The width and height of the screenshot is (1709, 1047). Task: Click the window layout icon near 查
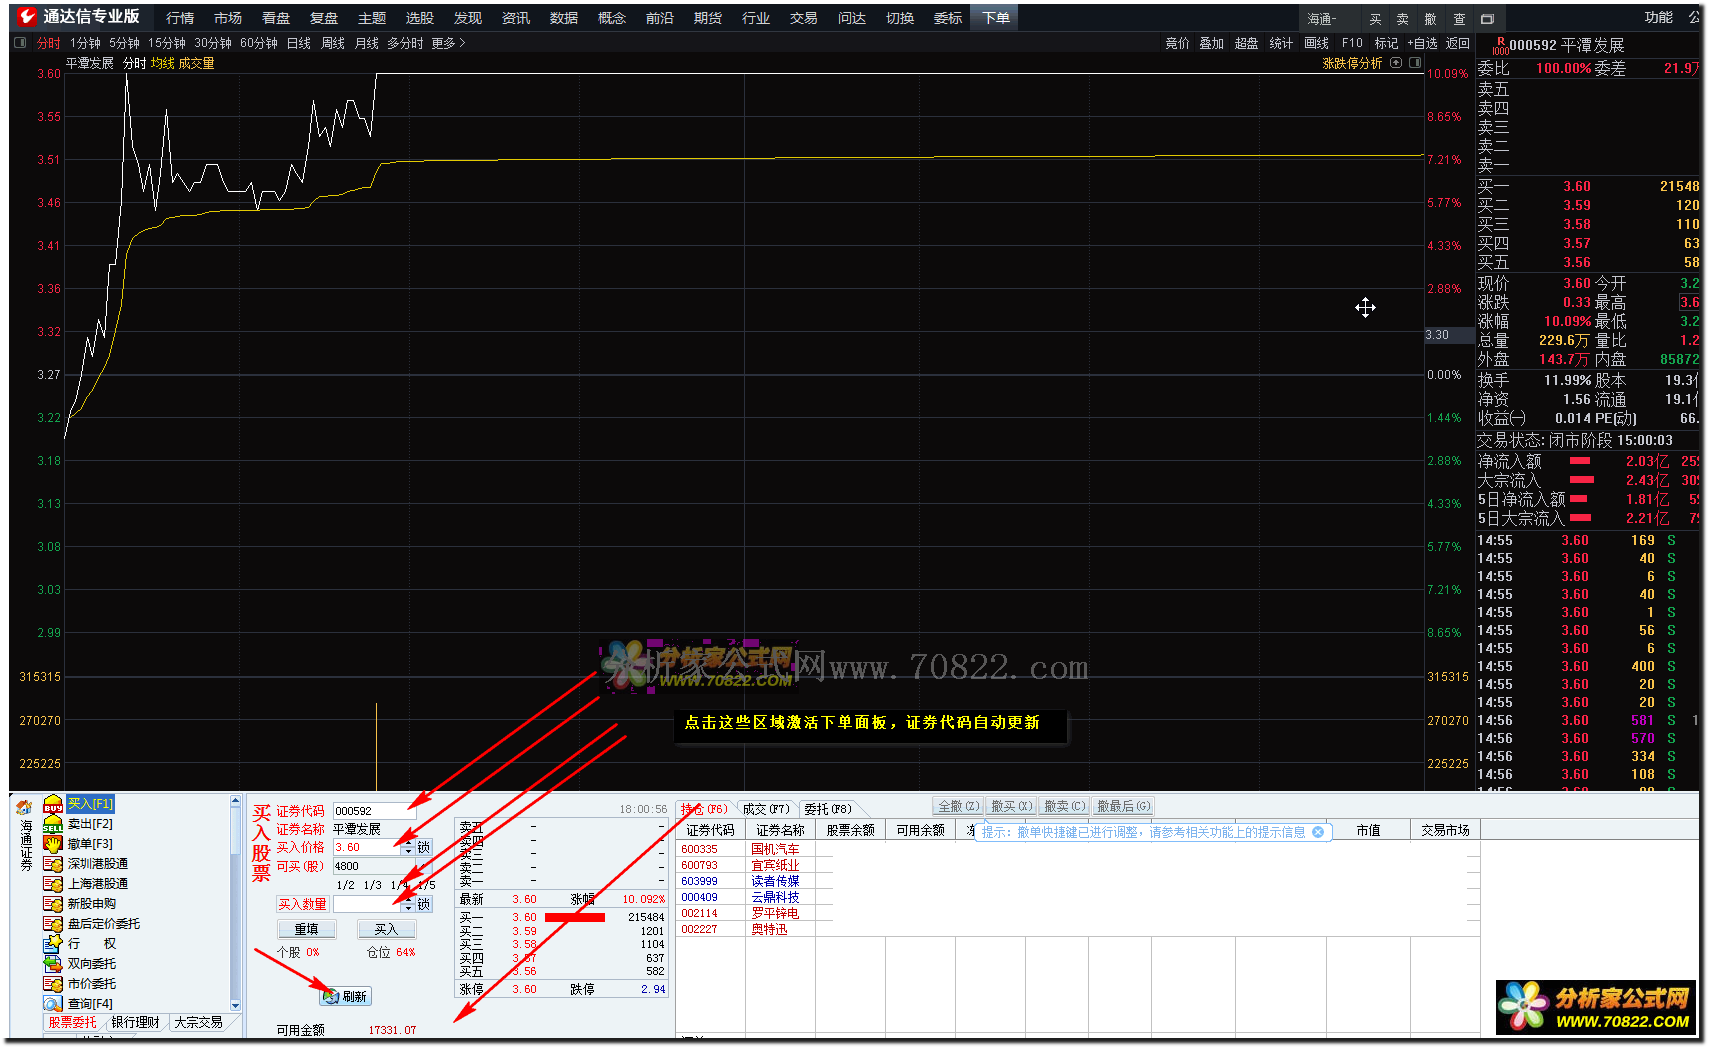pyautogui.click(x=1487, y=19)
